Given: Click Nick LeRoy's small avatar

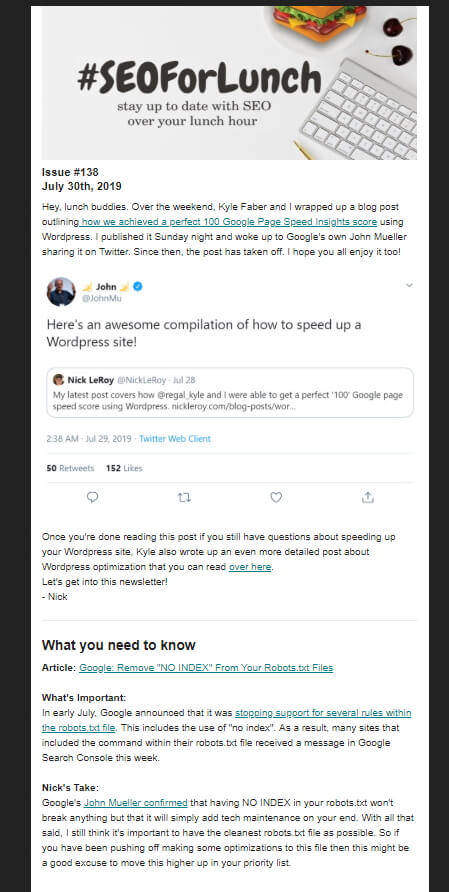Looking at the screenshot, I should [58, 379].
